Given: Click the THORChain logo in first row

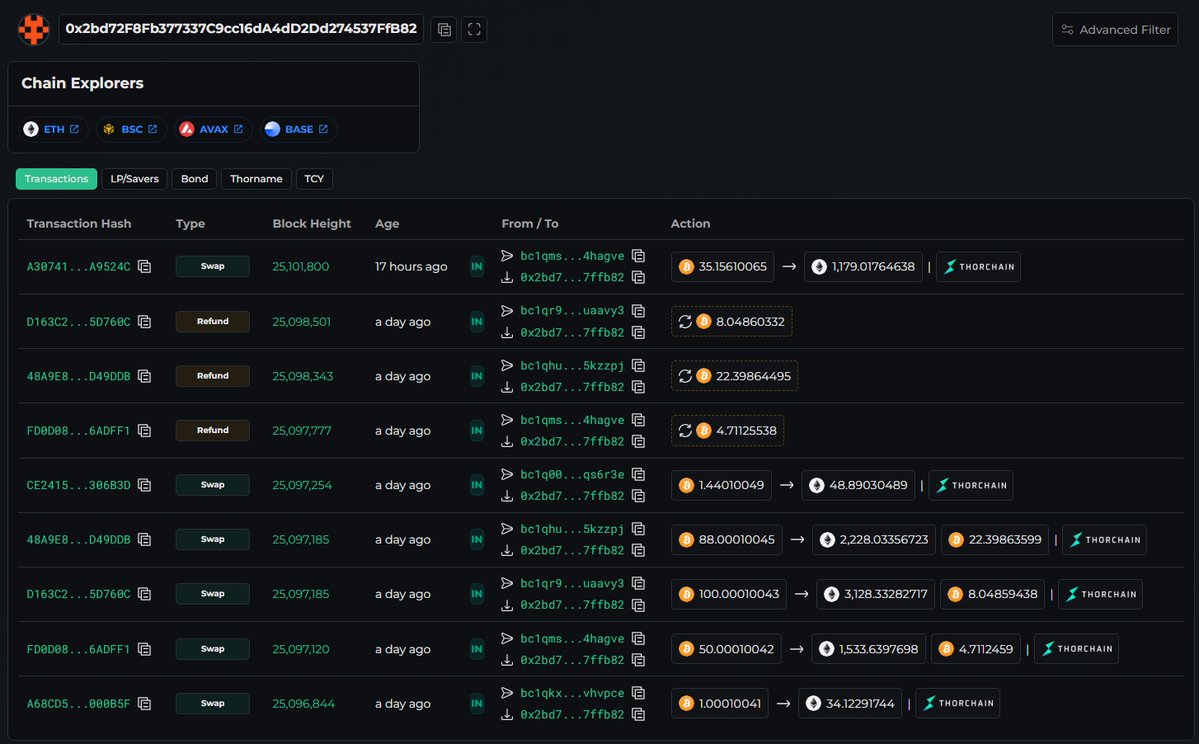Looking at the screenshot, I should (x=978, y=267).
